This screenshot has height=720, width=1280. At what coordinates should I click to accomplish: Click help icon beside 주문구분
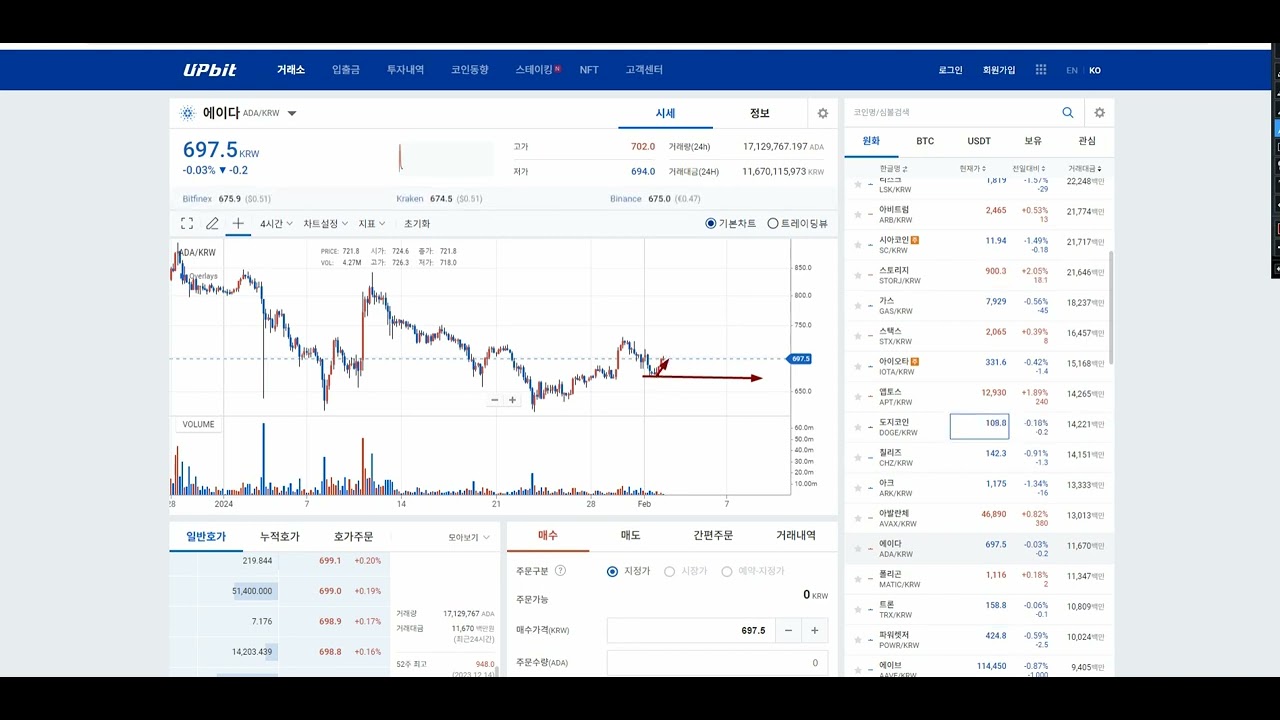pos(560,571)
